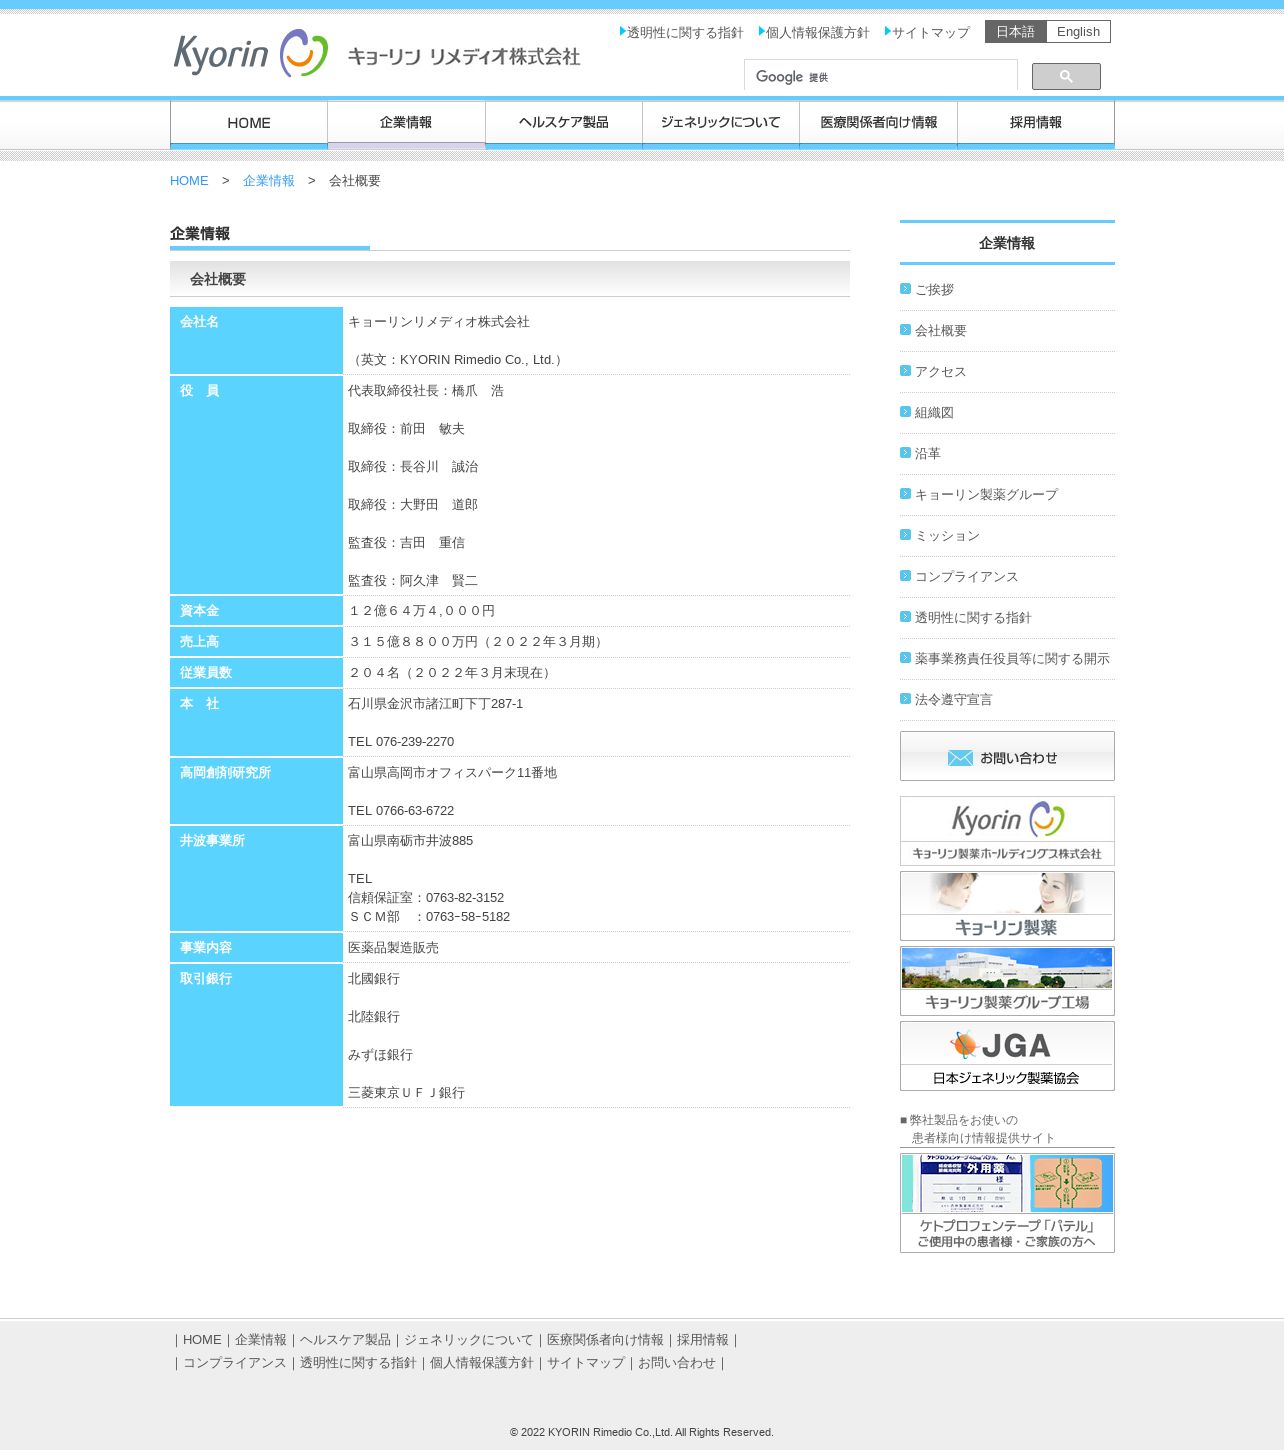Open the JGA 日本ジェネリック製薬協会 banner

pyautogui.click(x=1007, y=1056)
